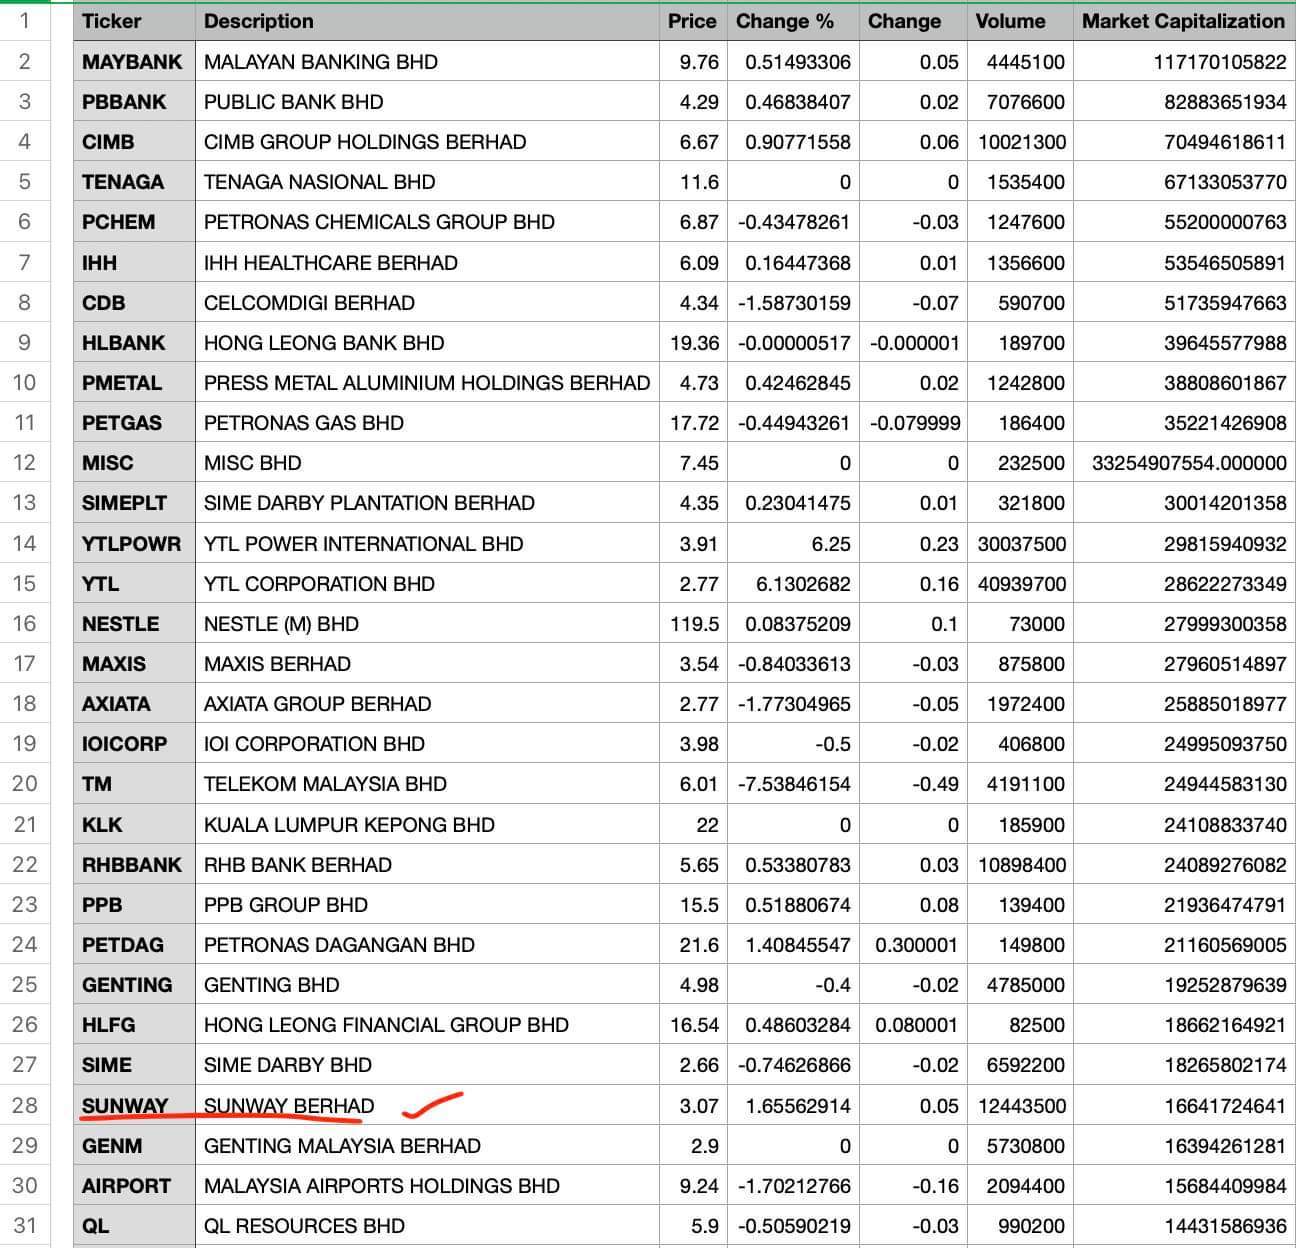Select the PETGAS ticker cell
Screen dimensions: 1296x1248
click(x=134, y=423)
